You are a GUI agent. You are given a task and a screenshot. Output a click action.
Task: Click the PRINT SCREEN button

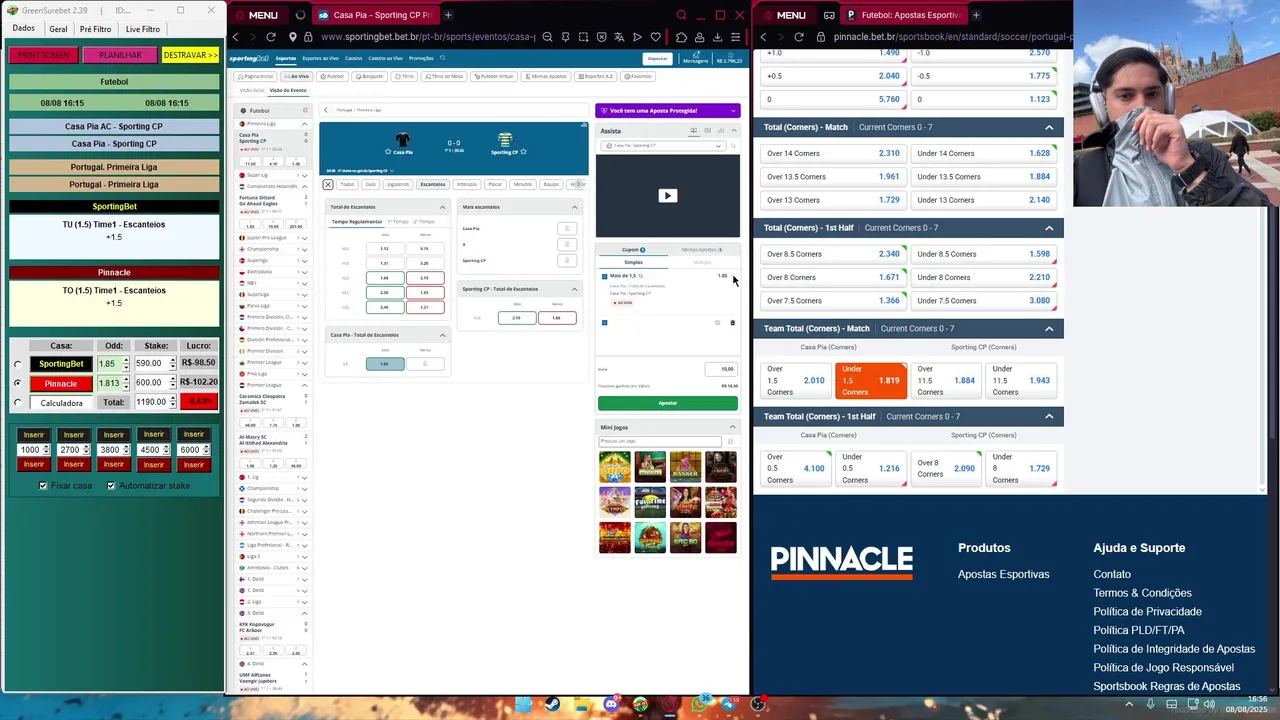pyautogui.click(x=43, y=55)
